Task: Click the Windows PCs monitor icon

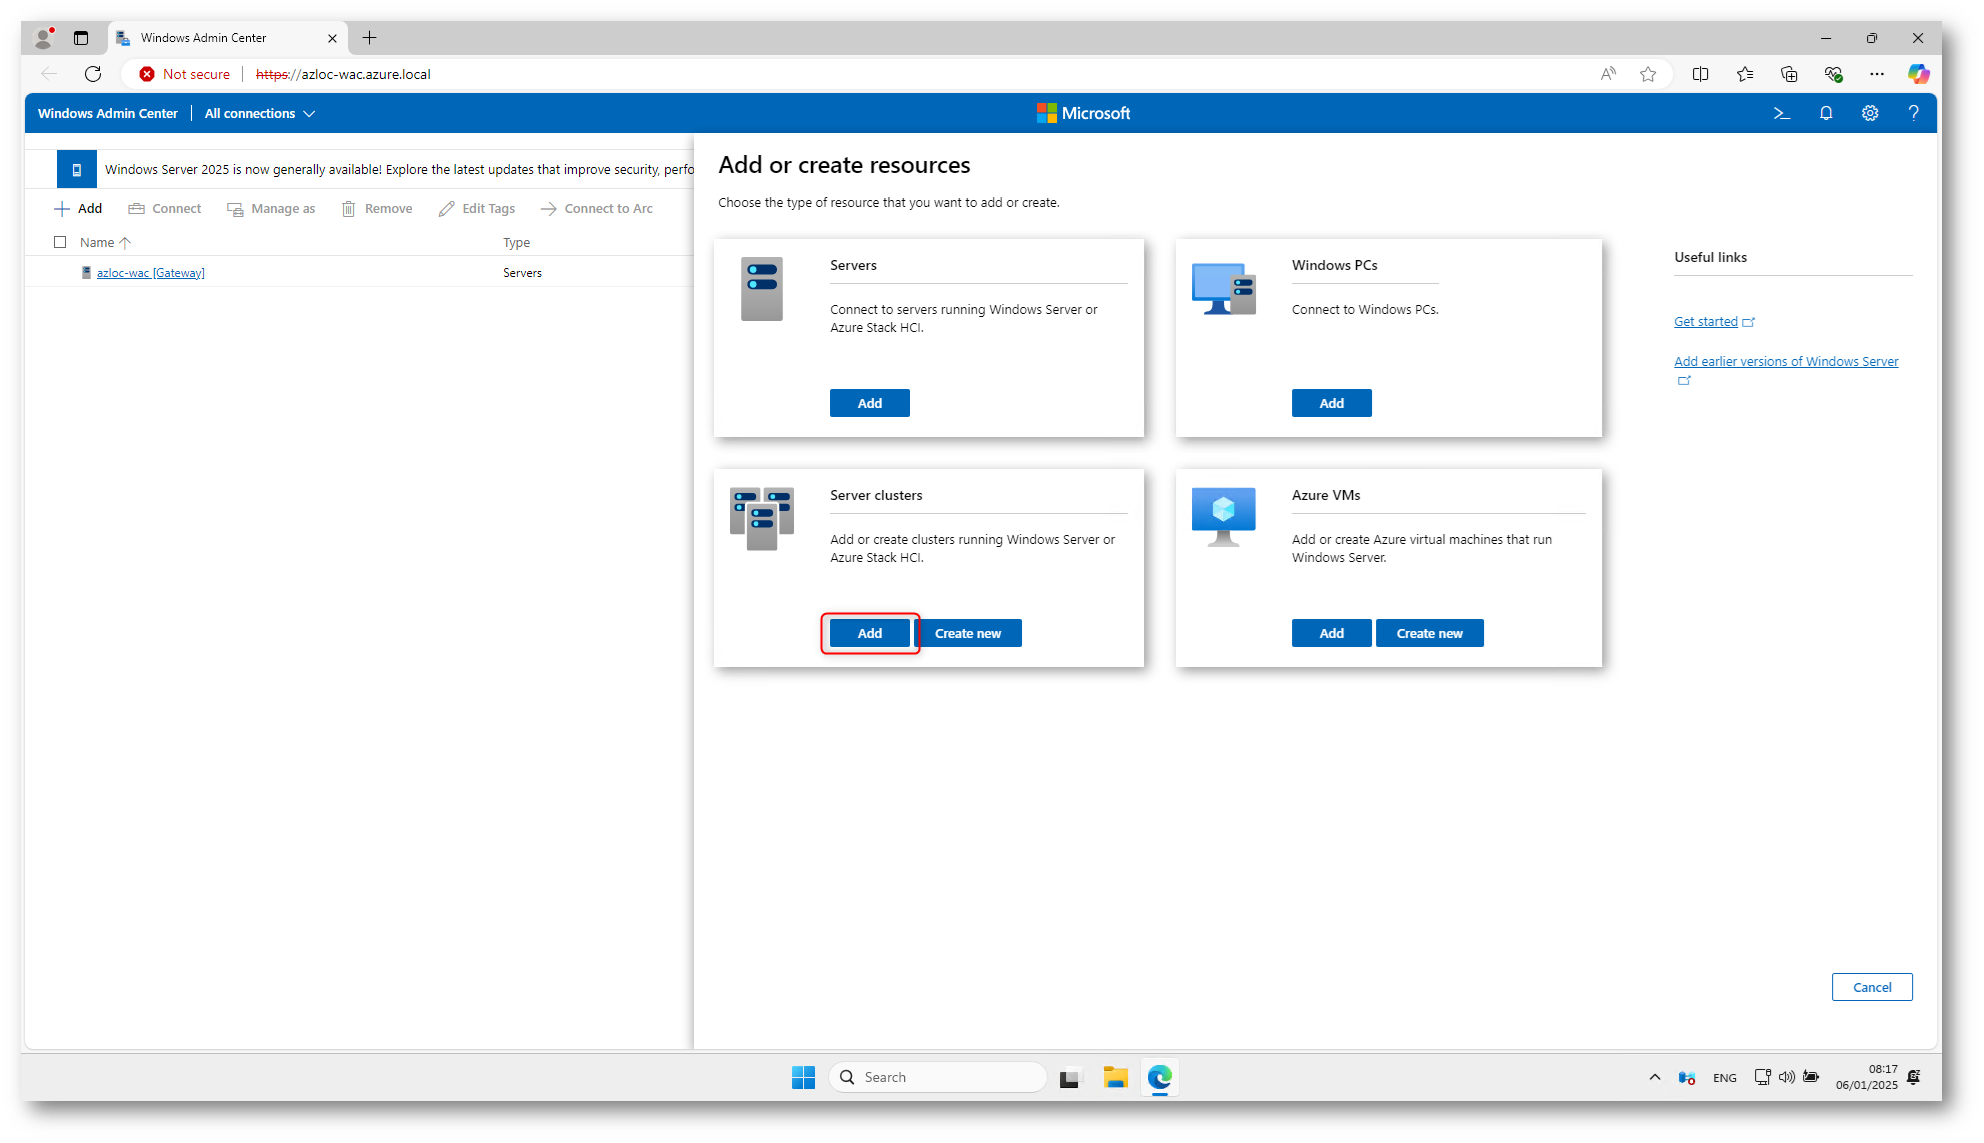Action: point(1224,289)
